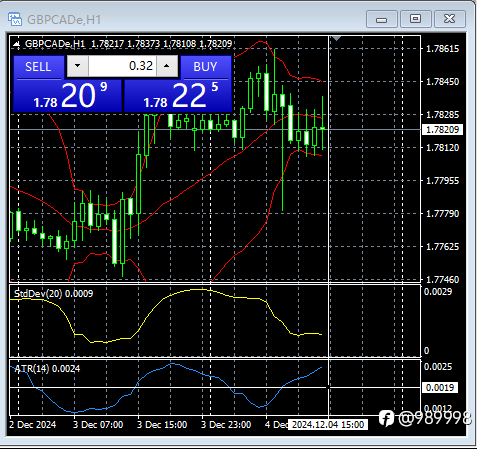Click the 1.78 22 5 buy price panel
The image size is (477, 449).
pos(178,96)
